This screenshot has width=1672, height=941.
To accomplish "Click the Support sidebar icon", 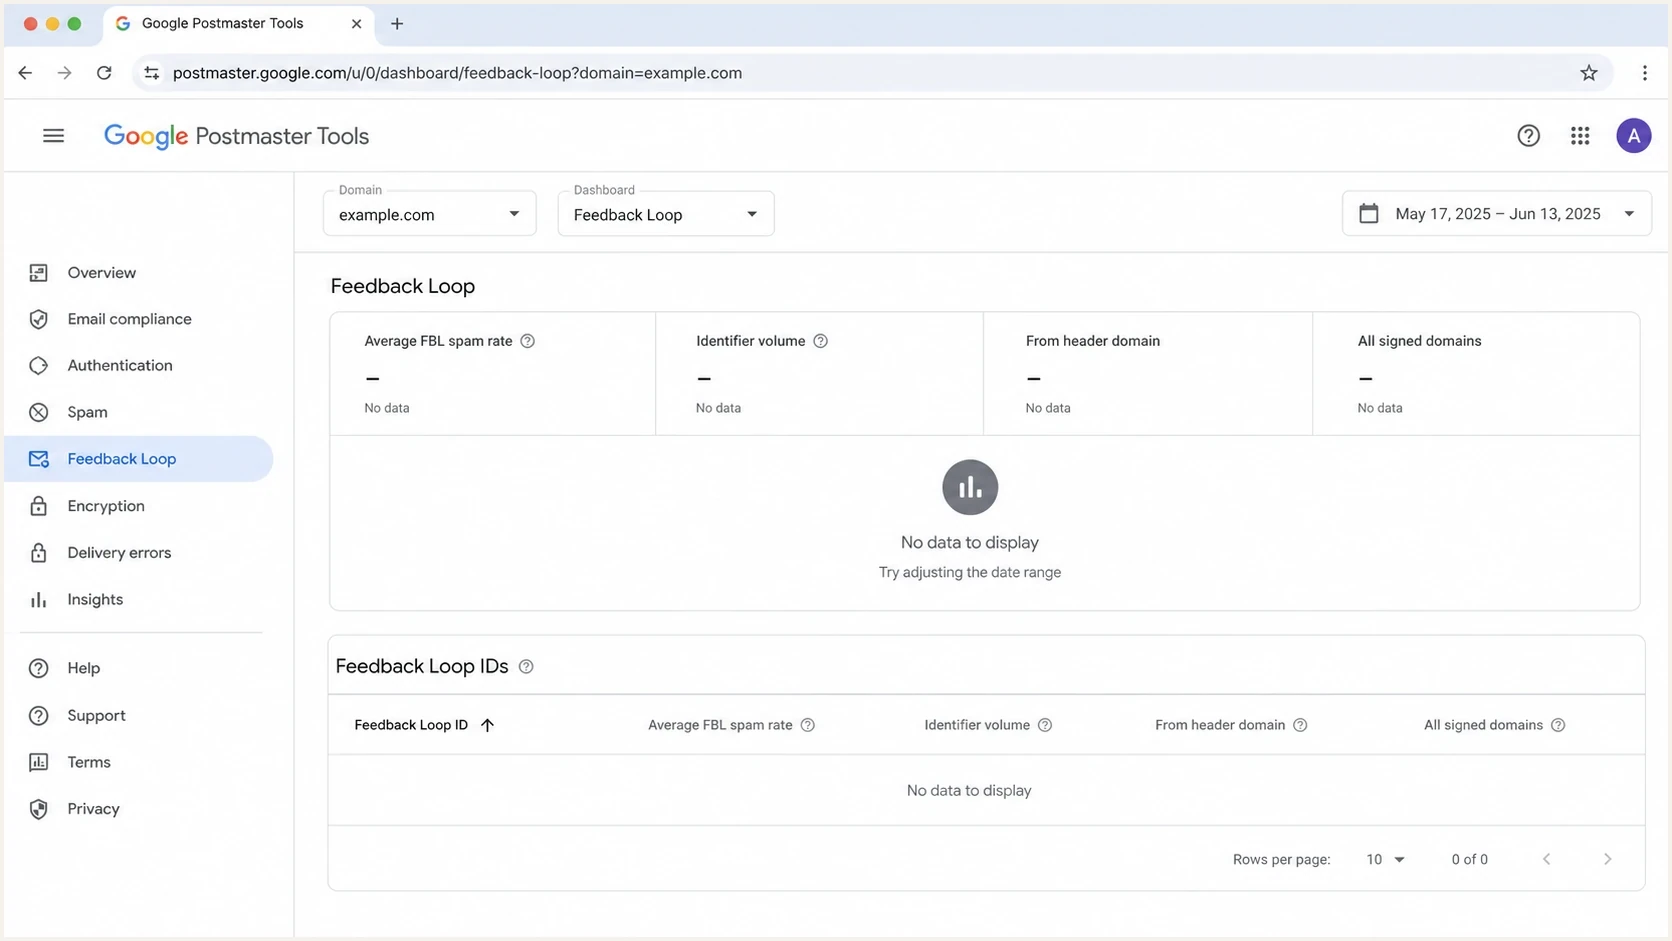I will (x=39, y=716).
